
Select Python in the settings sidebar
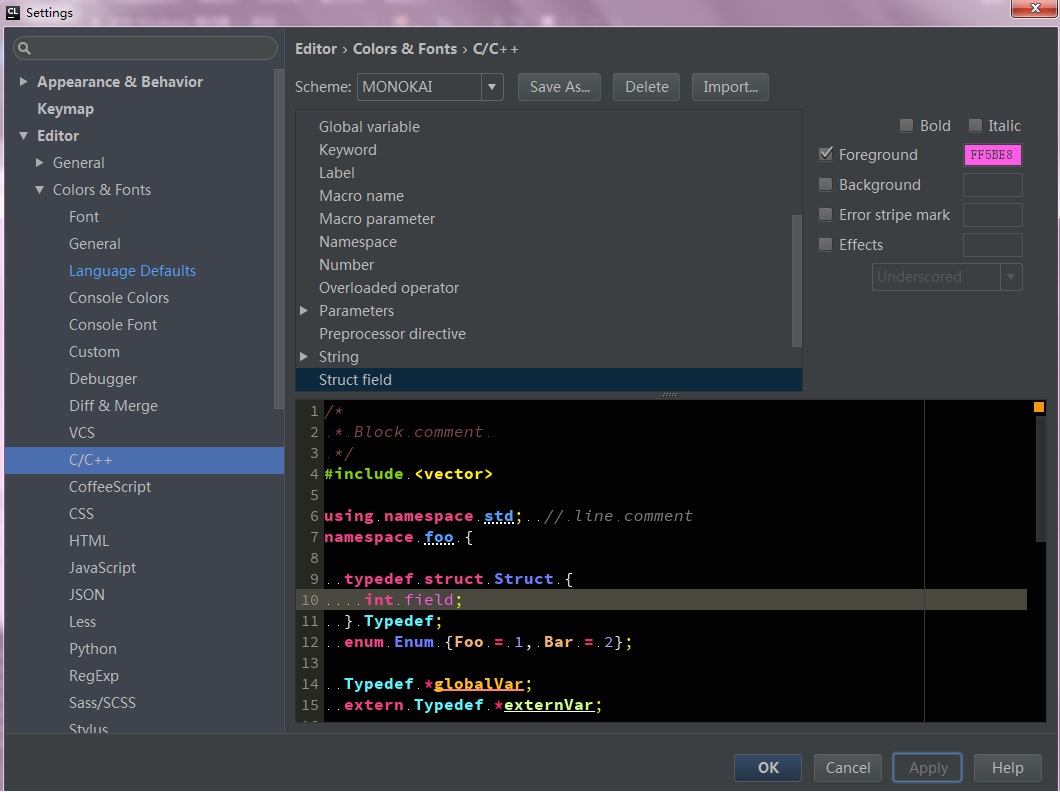click(x=92, y=648)
